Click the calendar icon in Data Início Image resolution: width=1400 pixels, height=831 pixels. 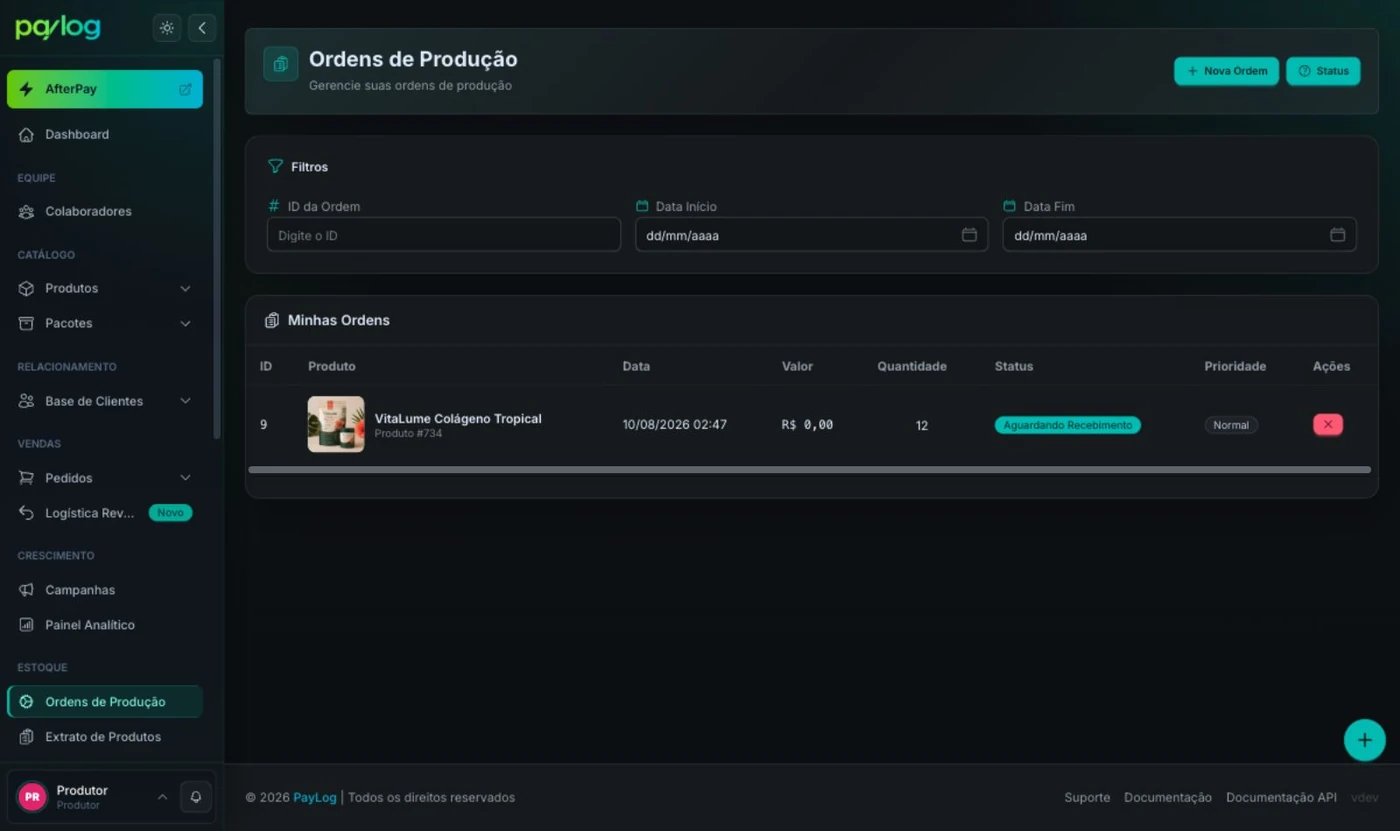pos(969,235)
